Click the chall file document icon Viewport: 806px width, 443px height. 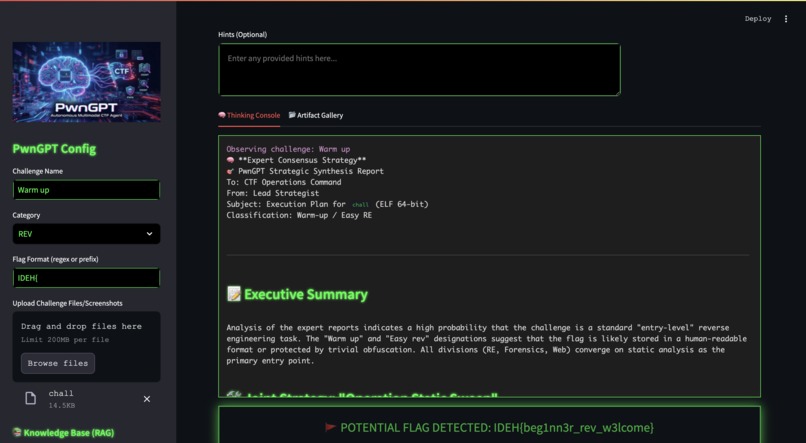pyautogui.click(x=31, y=398)
